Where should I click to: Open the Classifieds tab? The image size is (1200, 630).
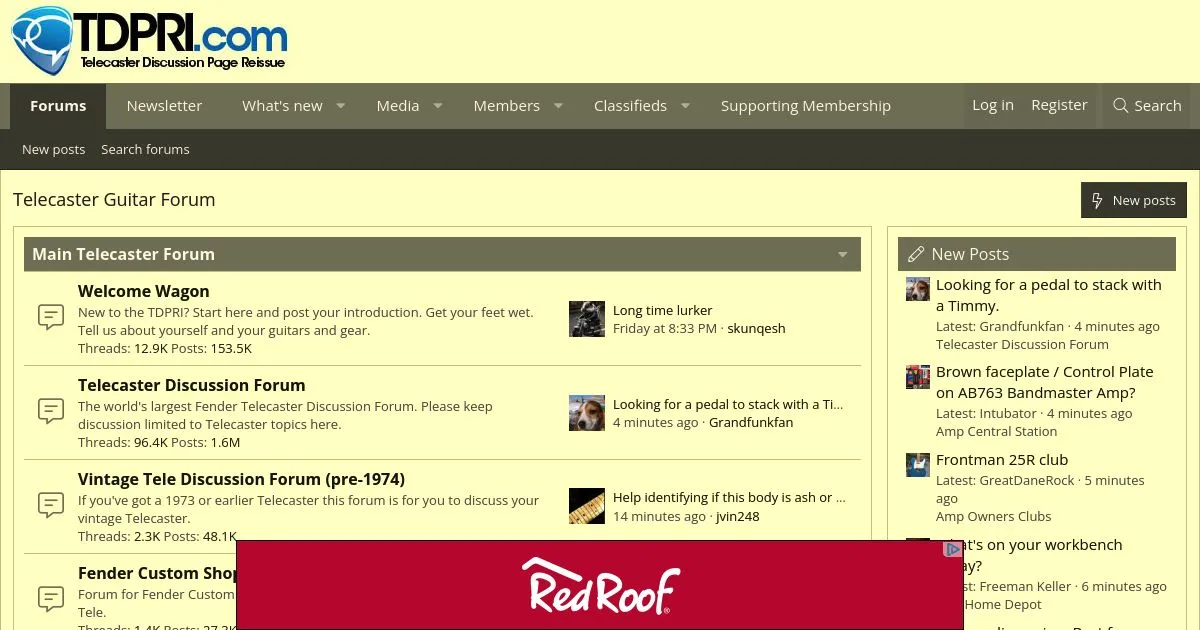[x=630, y=106]
